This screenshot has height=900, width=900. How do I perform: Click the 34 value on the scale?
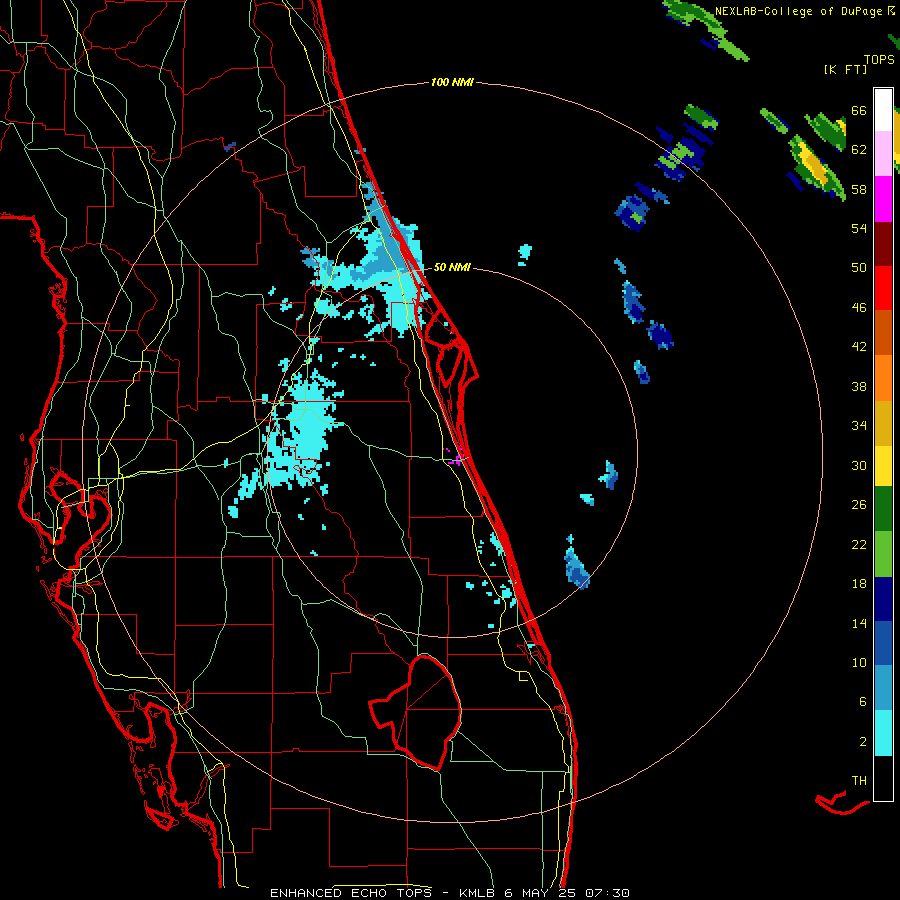tap(859, 426)
